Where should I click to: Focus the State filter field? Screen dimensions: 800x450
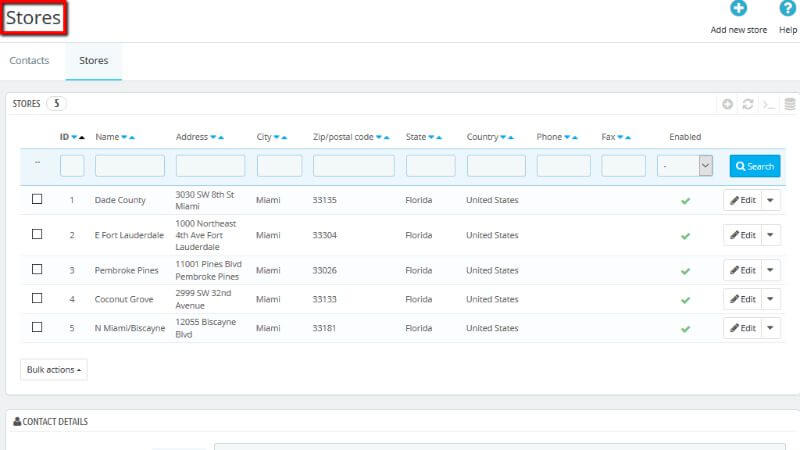pyautogui.click(x=431, y=166)
